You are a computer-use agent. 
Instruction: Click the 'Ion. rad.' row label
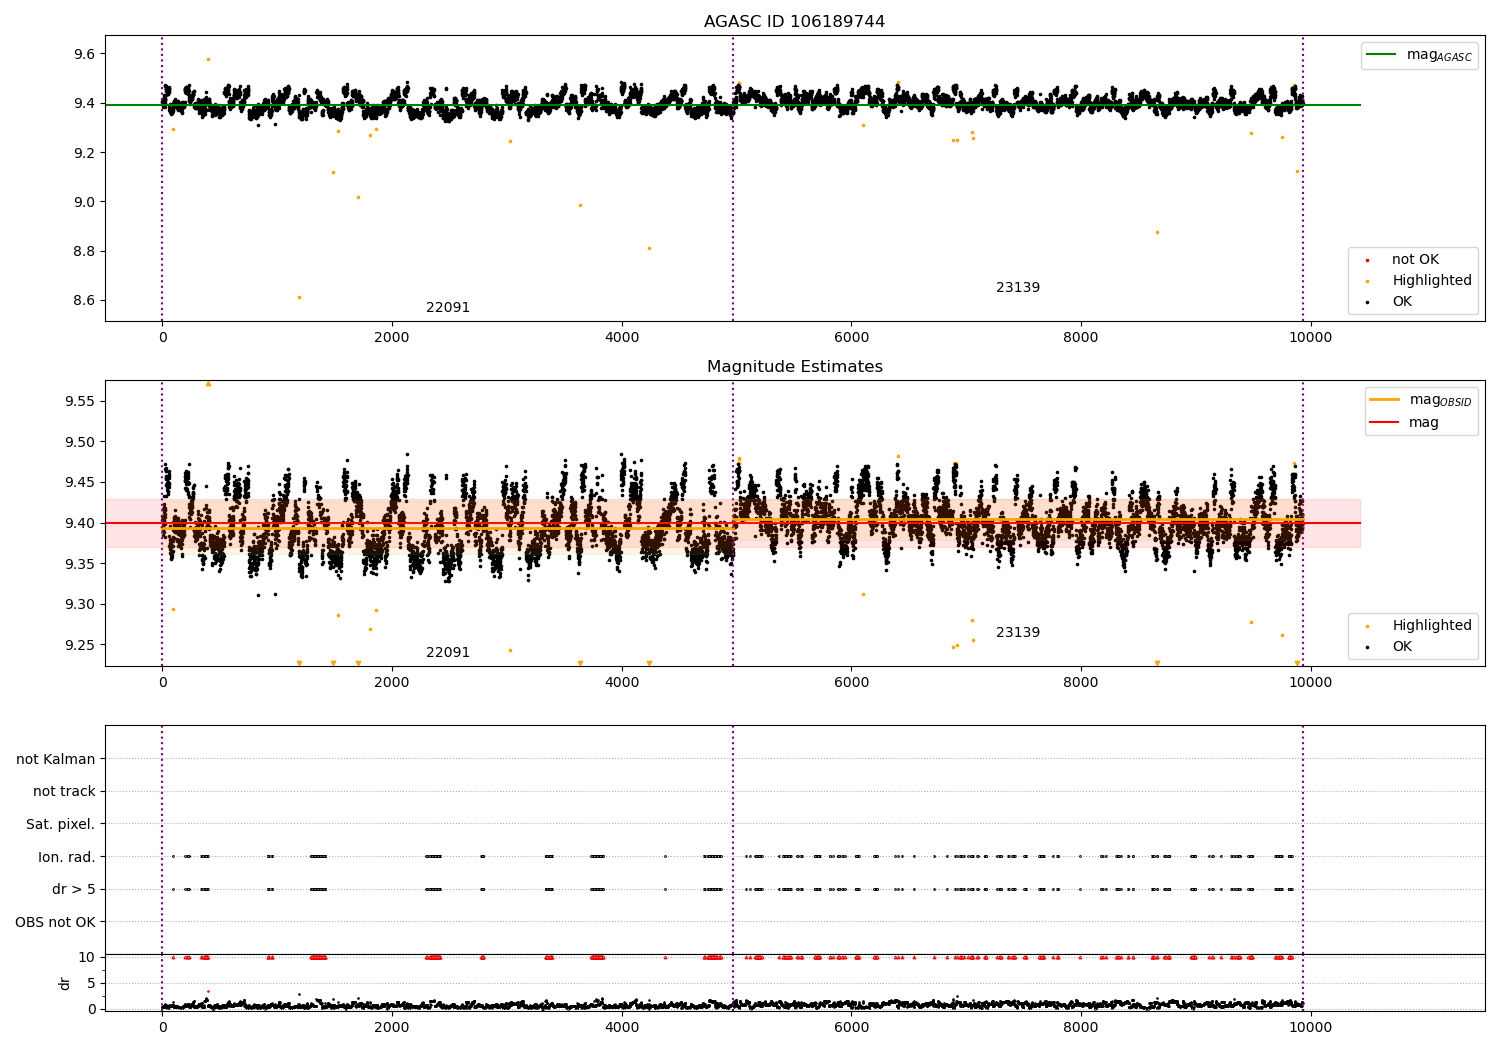click(67, 857)
